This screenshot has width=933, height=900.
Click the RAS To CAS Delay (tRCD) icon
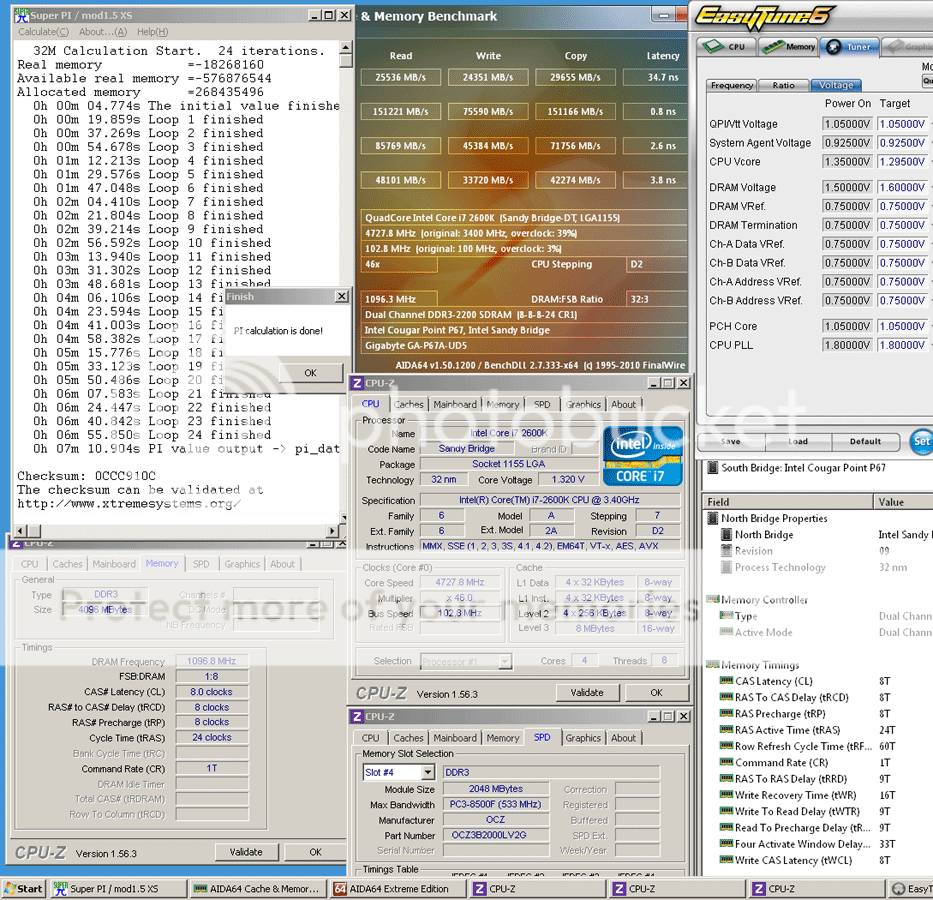point(726,697)
